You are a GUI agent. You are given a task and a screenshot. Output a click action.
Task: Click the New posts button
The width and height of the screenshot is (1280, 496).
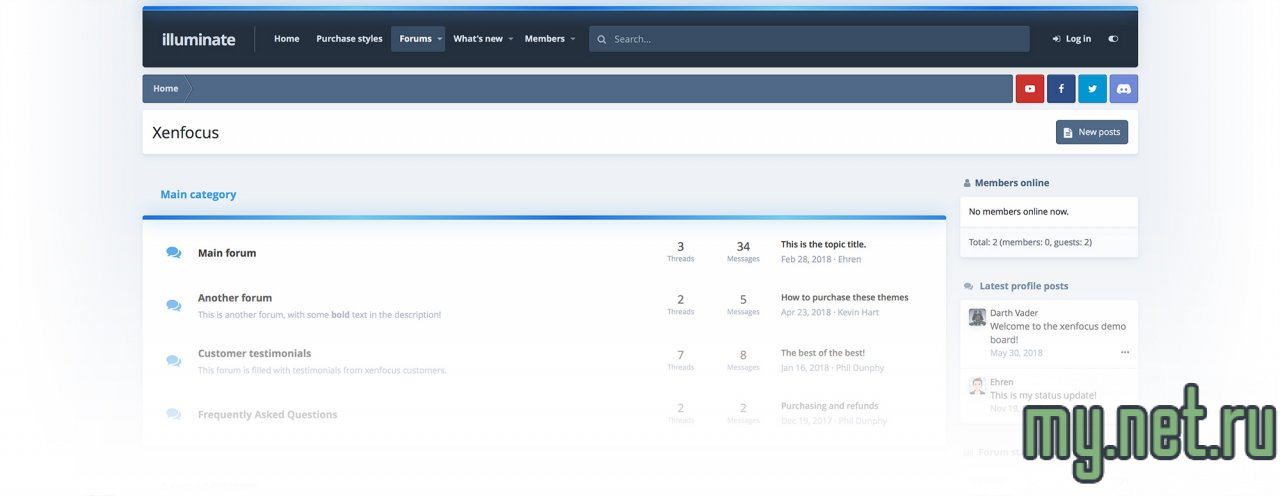[x=1091, y=132]
